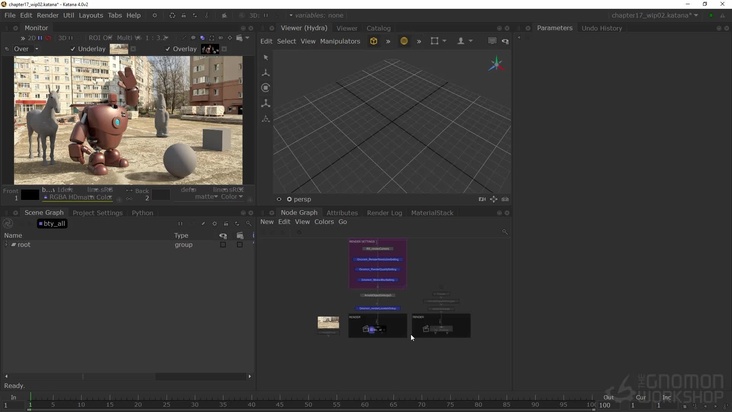The height and width of the screenshot is (412, 732).
Task: Click the blue sphere icon in Monitor toolbar
Action: [x=202, y=38]
